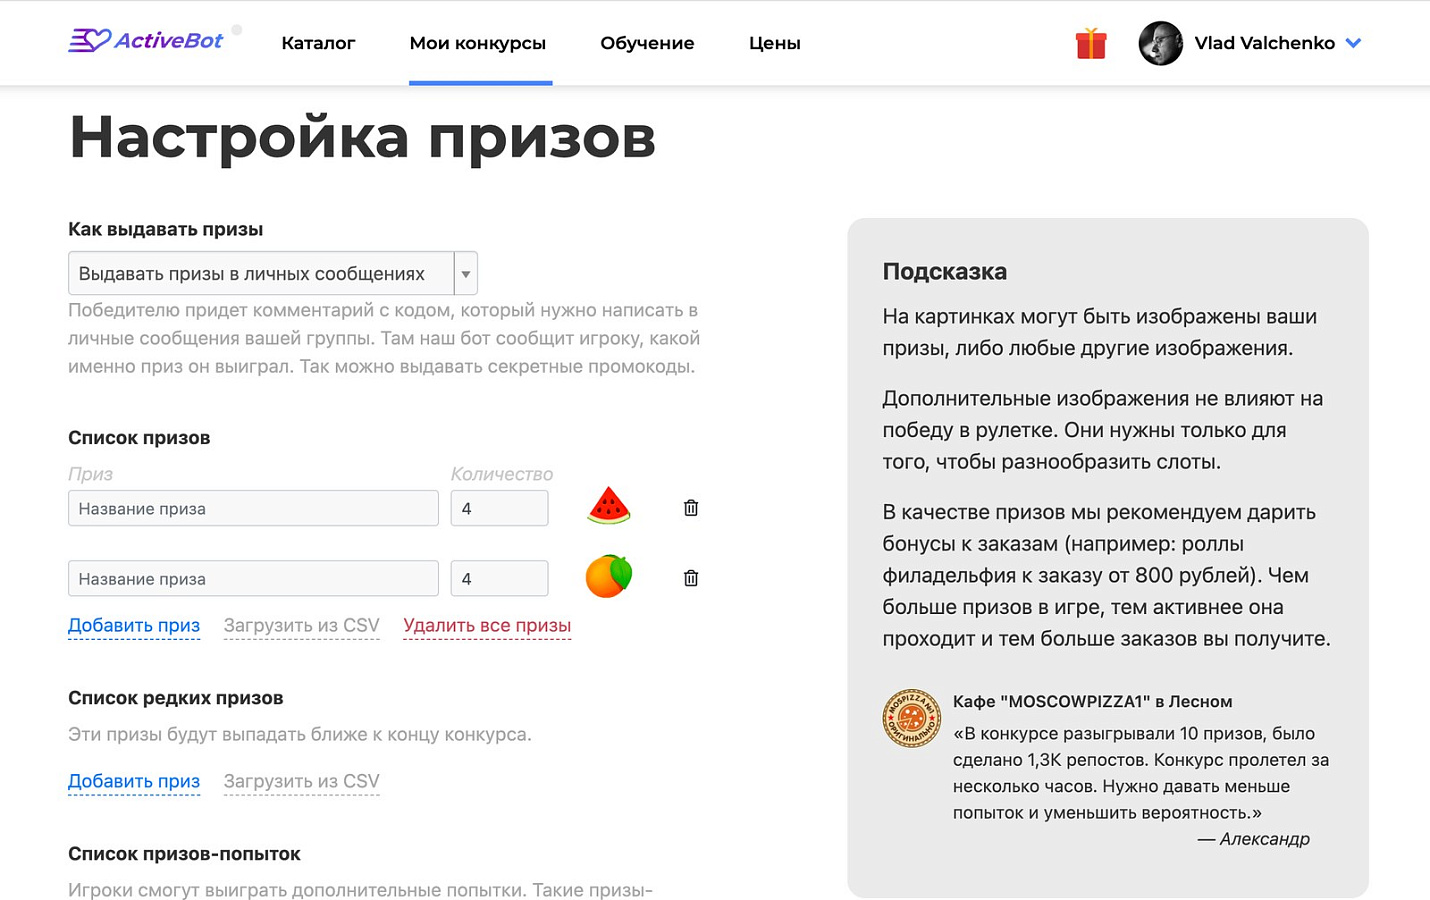This screenshot has width=1430, height=900.
Task: Delete the orange prize with the trash icon
Action: coord(691,578)
